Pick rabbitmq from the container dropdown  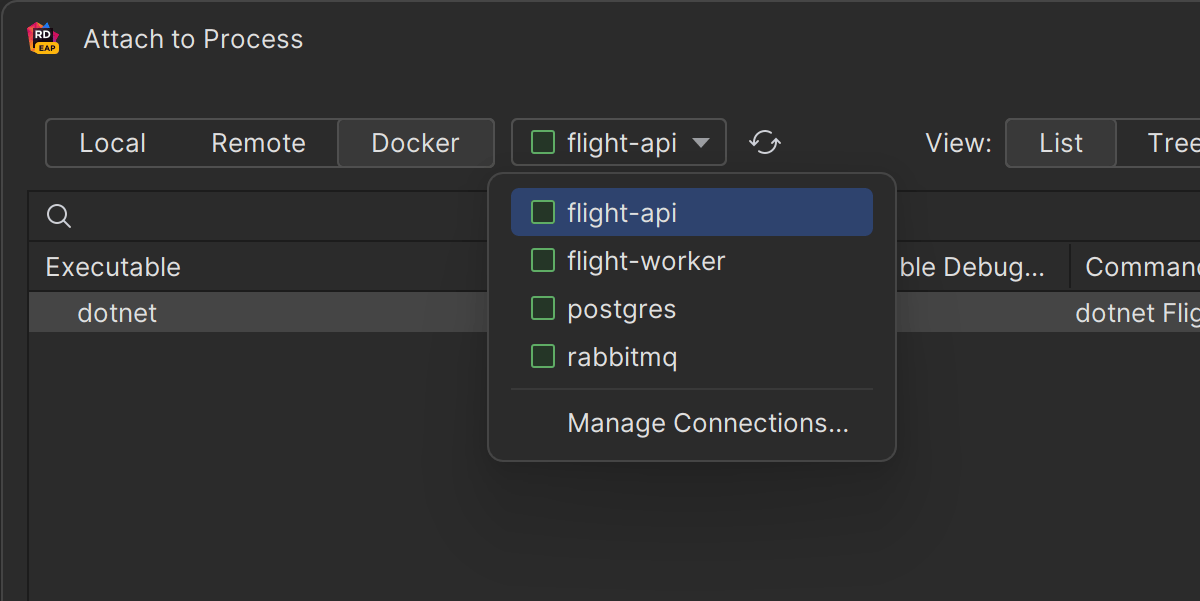[x=621, y=357]
